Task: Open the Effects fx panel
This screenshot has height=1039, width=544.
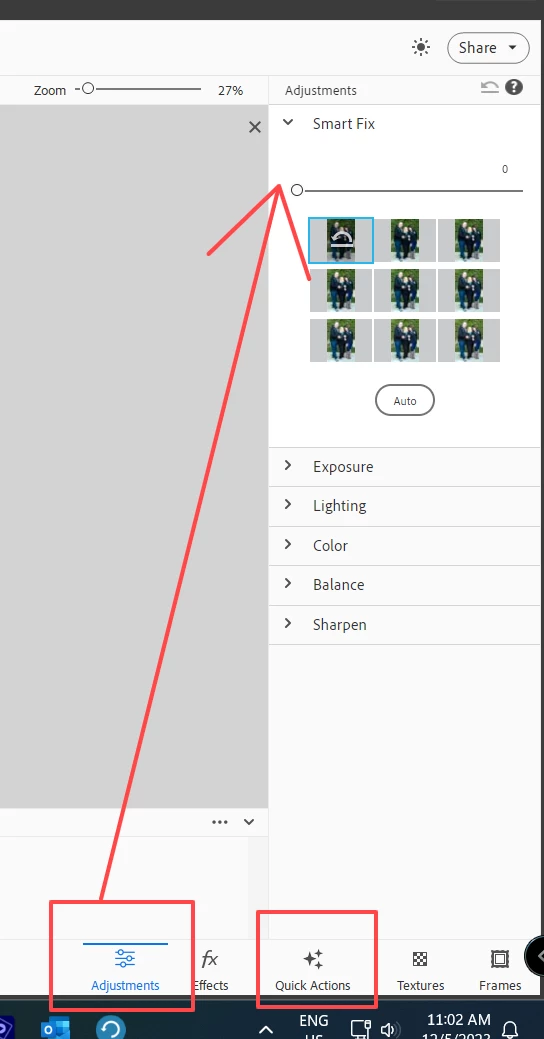Action: (210, 969)
